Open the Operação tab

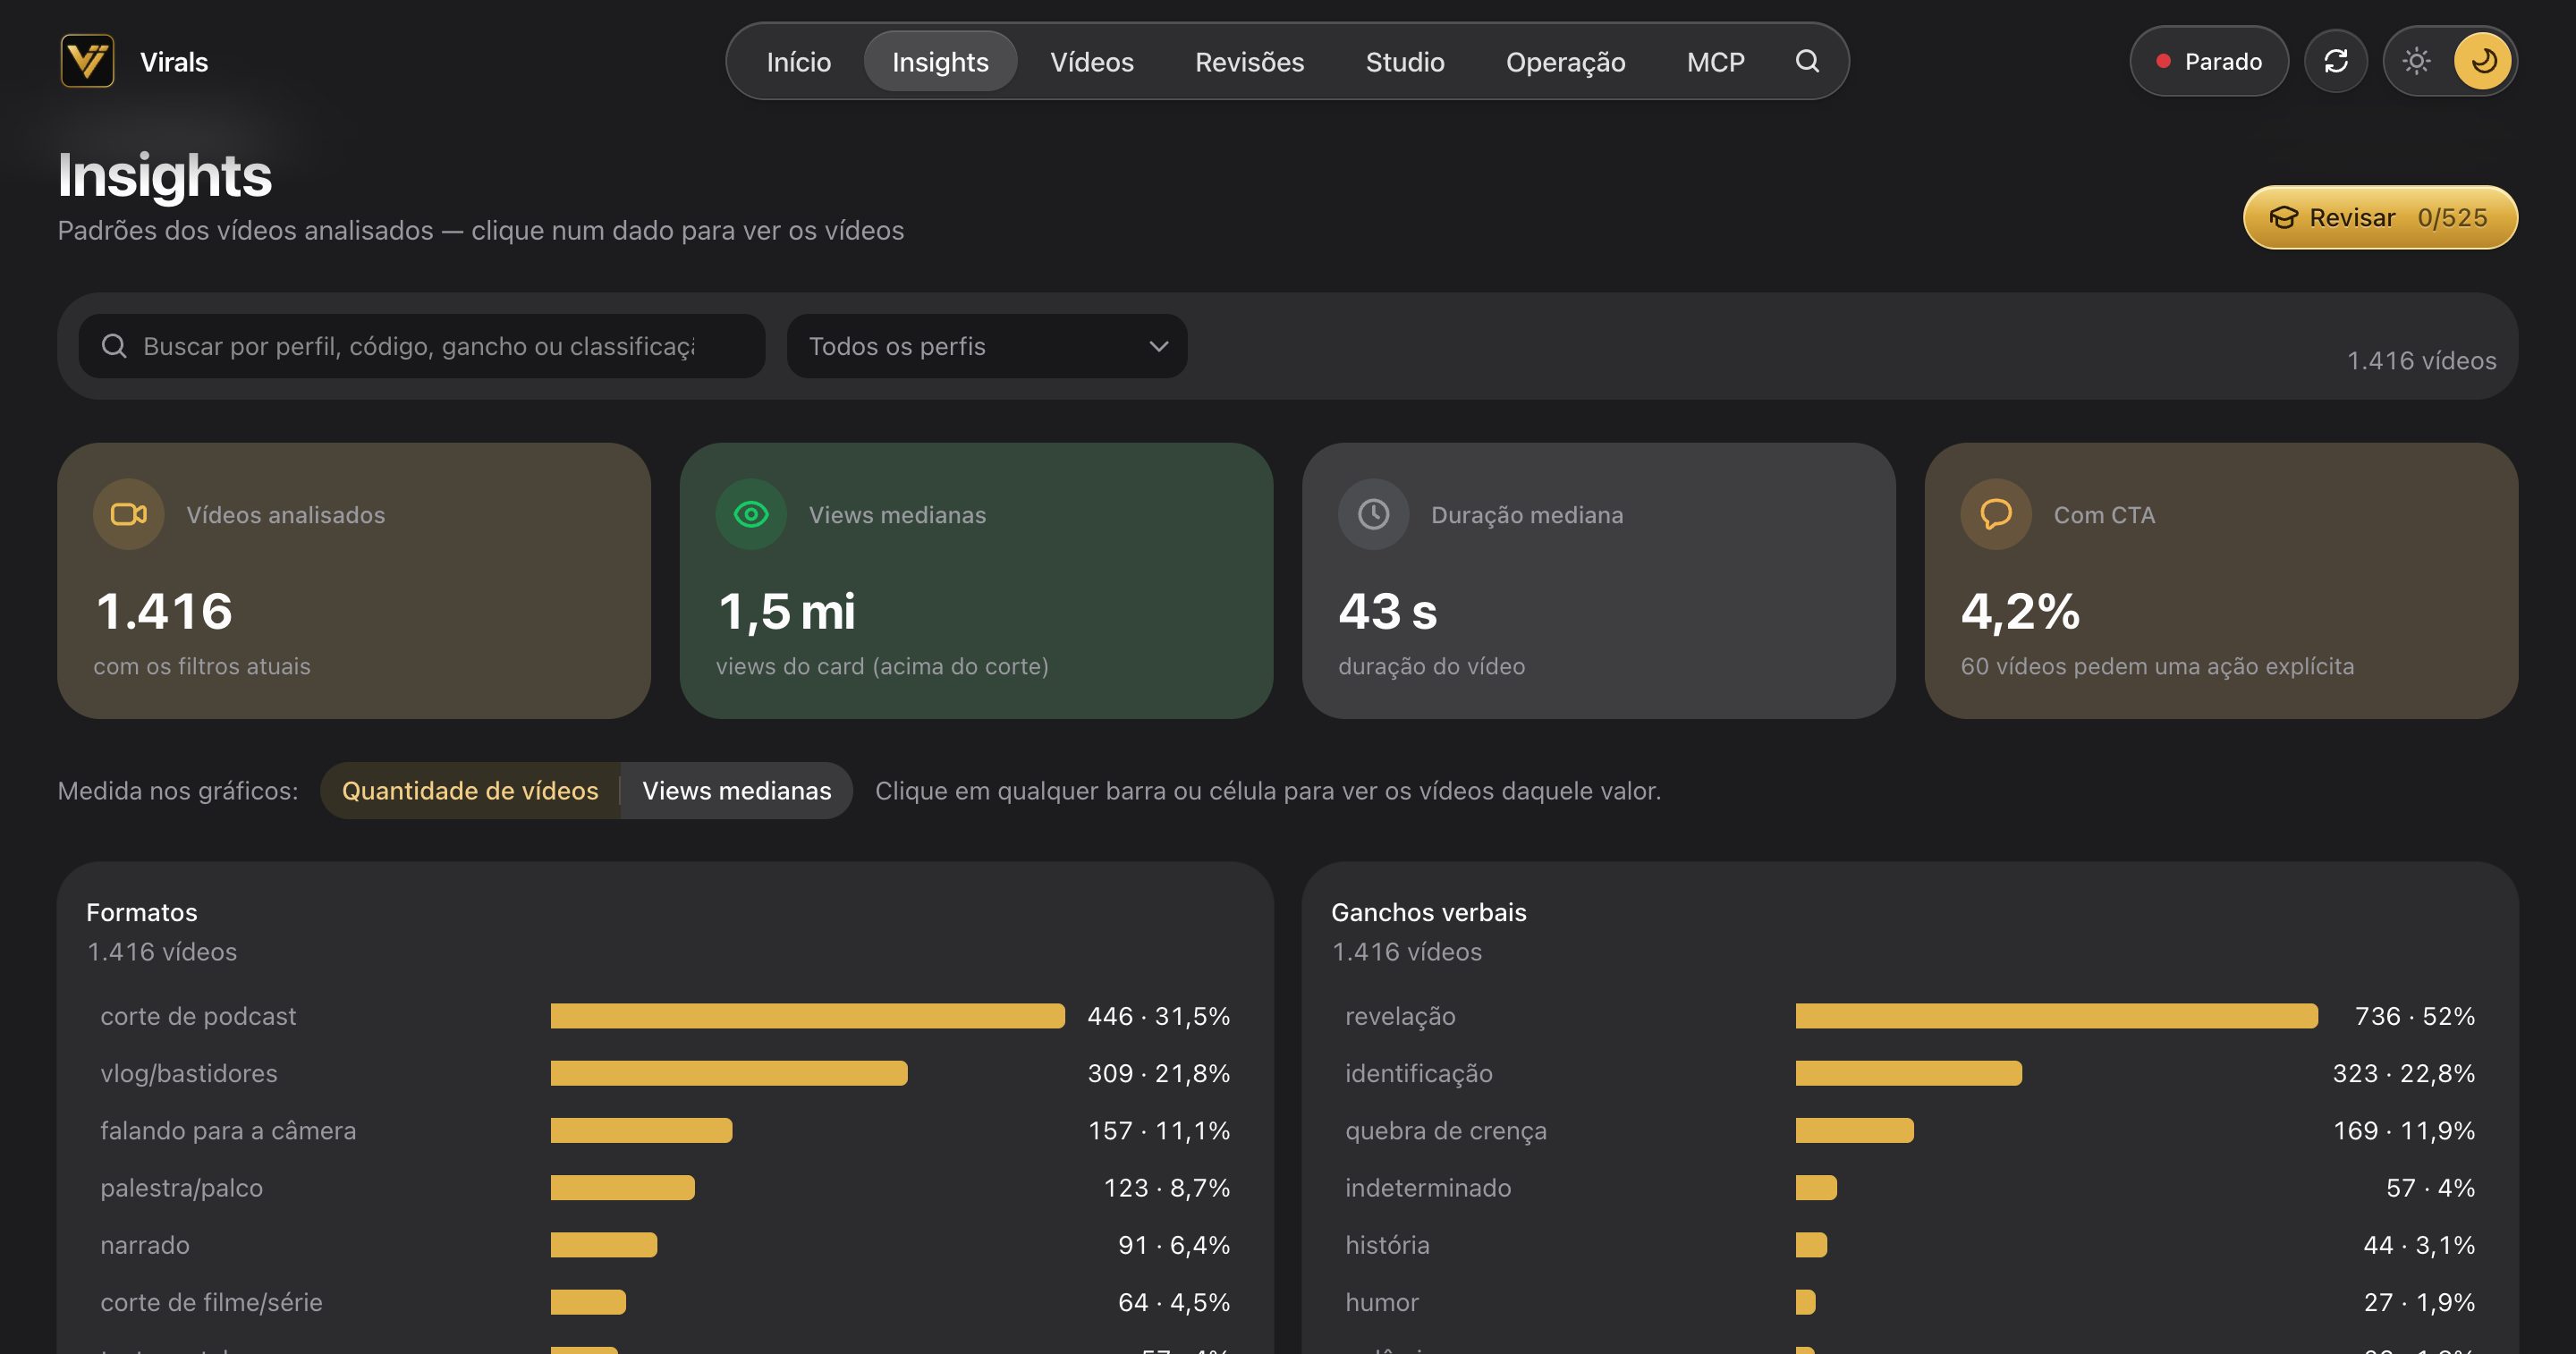(x=1565, y=62)
